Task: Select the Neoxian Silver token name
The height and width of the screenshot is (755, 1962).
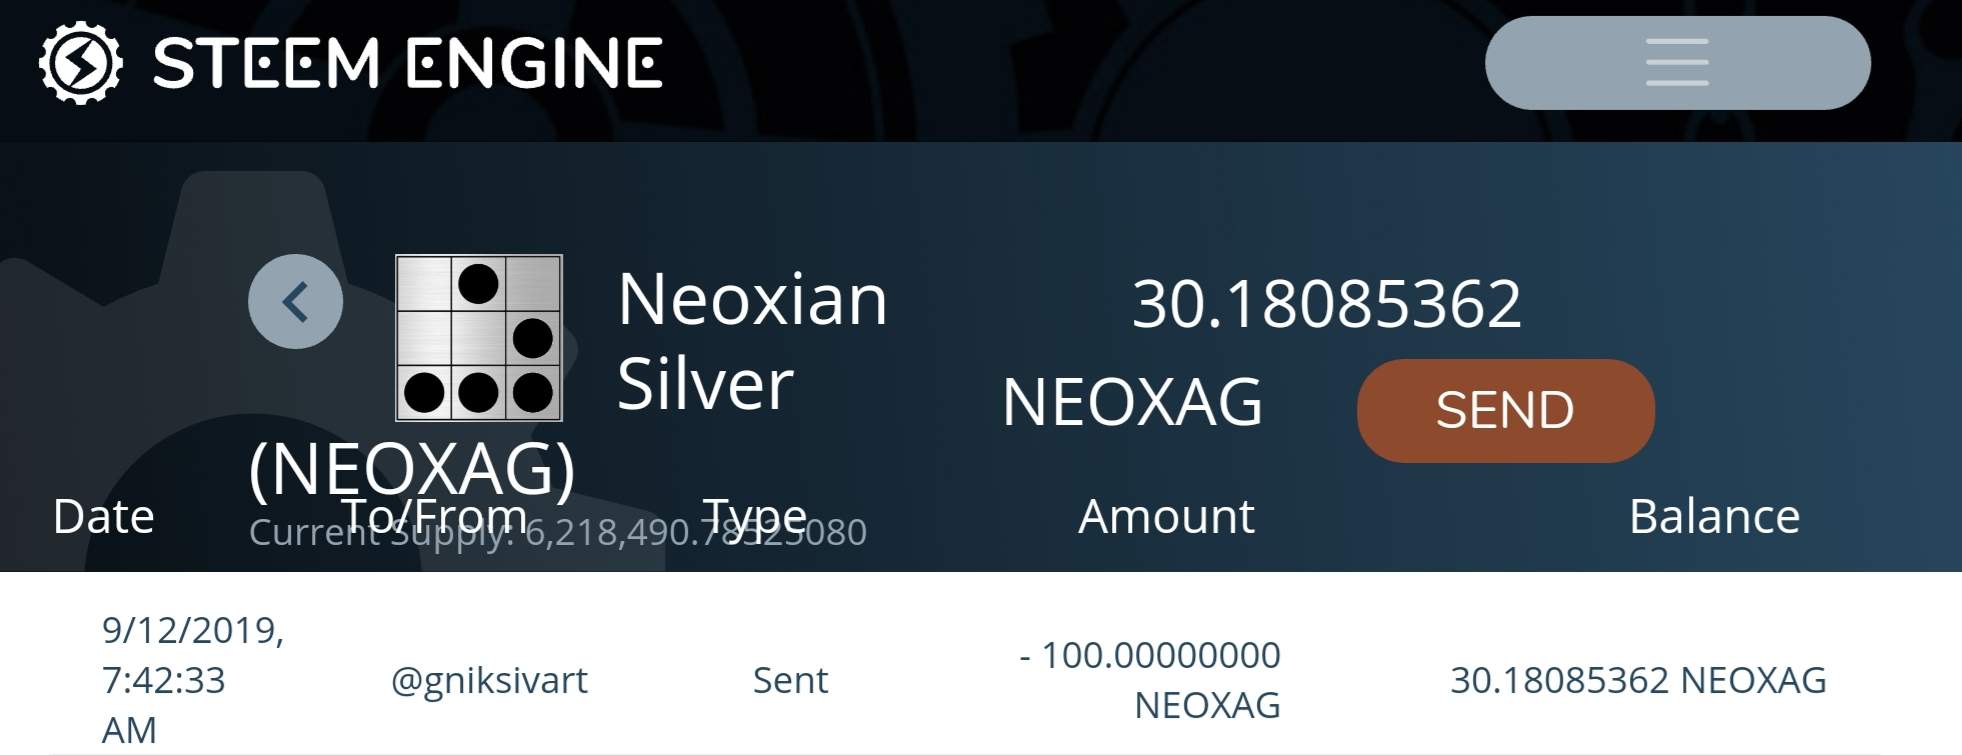Action: click(752, 341)
